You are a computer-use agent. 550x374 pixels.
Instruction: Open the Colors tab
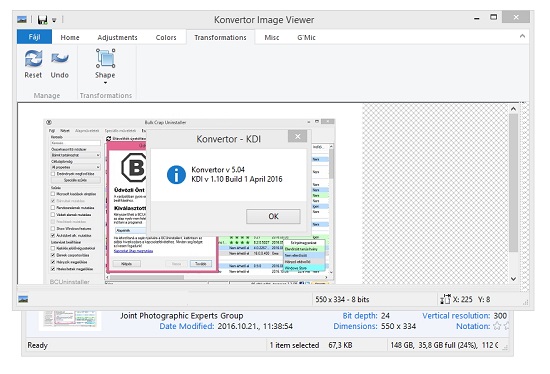[166, 37]
